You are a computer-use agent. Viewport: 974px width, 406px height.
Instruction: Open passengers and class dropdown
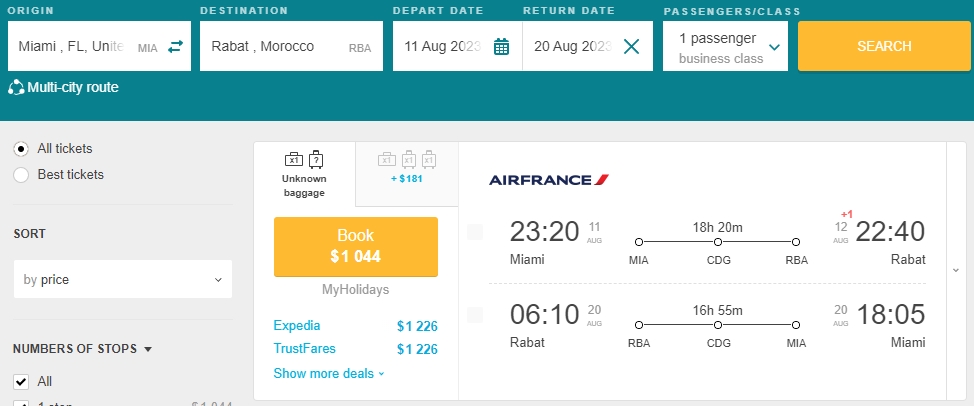[x=725, y=46]
